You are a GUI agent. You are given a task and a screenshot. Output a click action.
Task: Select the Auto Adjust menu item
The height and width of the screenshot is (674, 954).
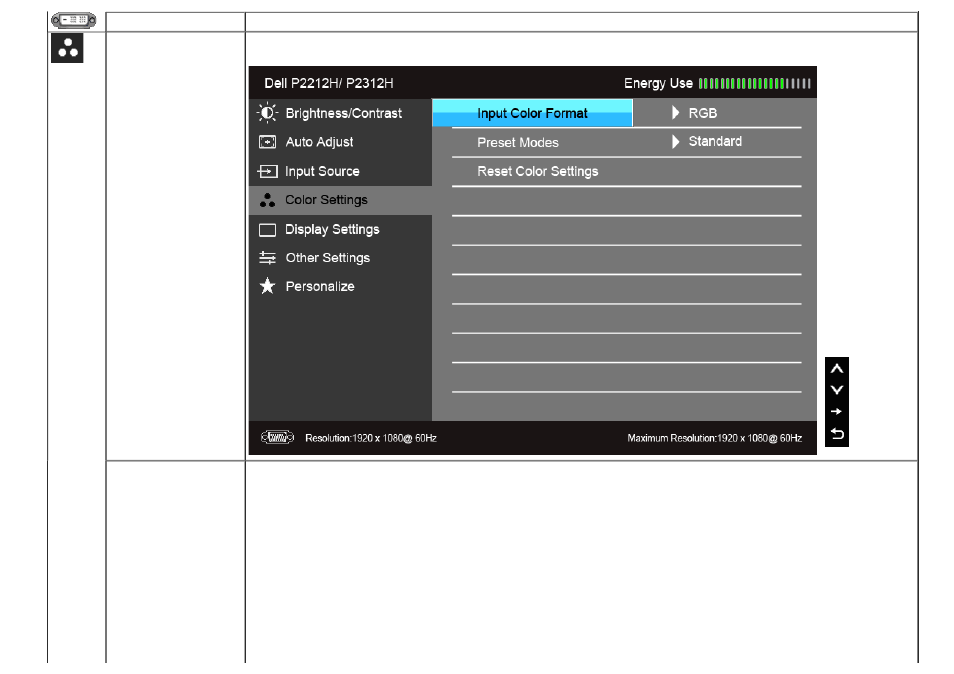tap(340, 142)
